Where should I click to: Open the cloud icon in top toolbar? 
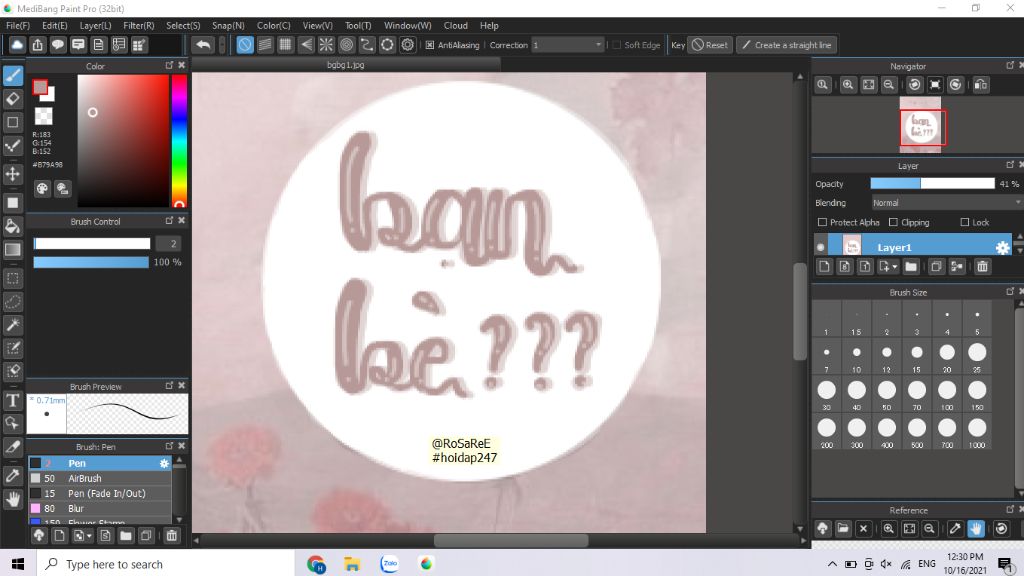pyautogui.click(x=17, y=45)
